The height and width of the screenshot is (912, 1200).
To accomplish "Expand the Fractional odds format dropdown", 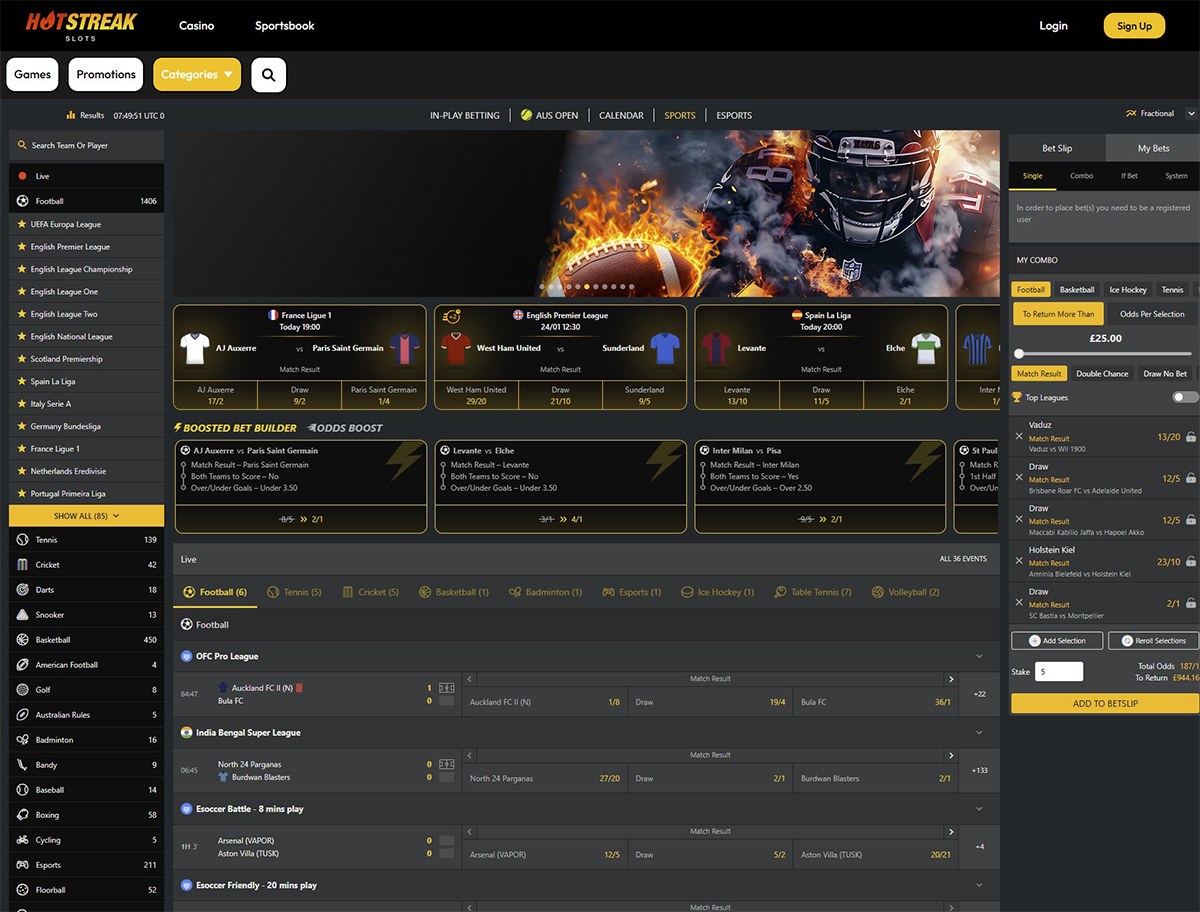I will coord(1190,114).
